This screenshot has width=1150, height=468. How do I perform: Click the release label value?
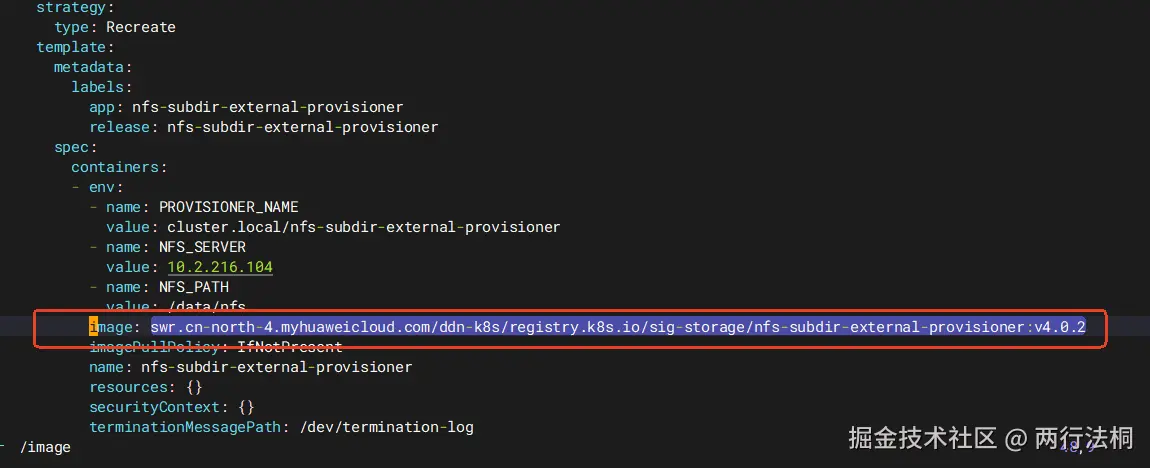pos(303,127)
